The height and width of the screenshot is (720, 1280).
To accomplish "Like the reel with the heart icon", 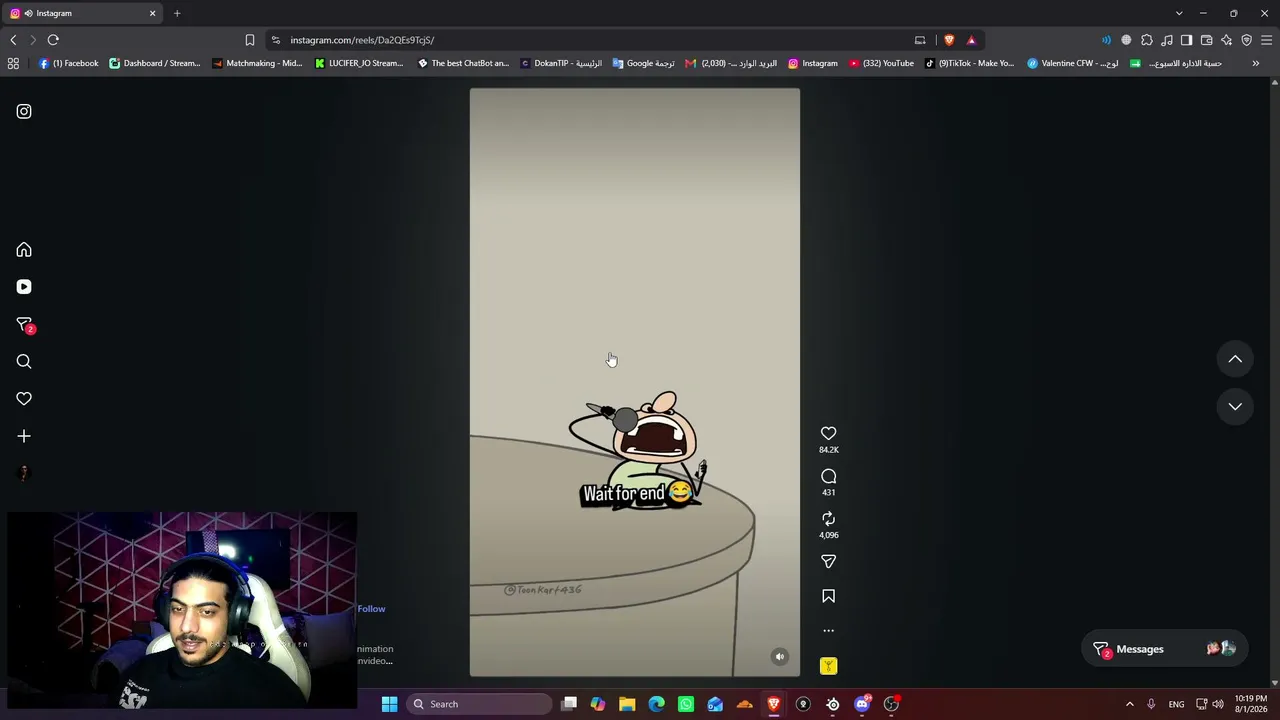I will click(828, 433).
